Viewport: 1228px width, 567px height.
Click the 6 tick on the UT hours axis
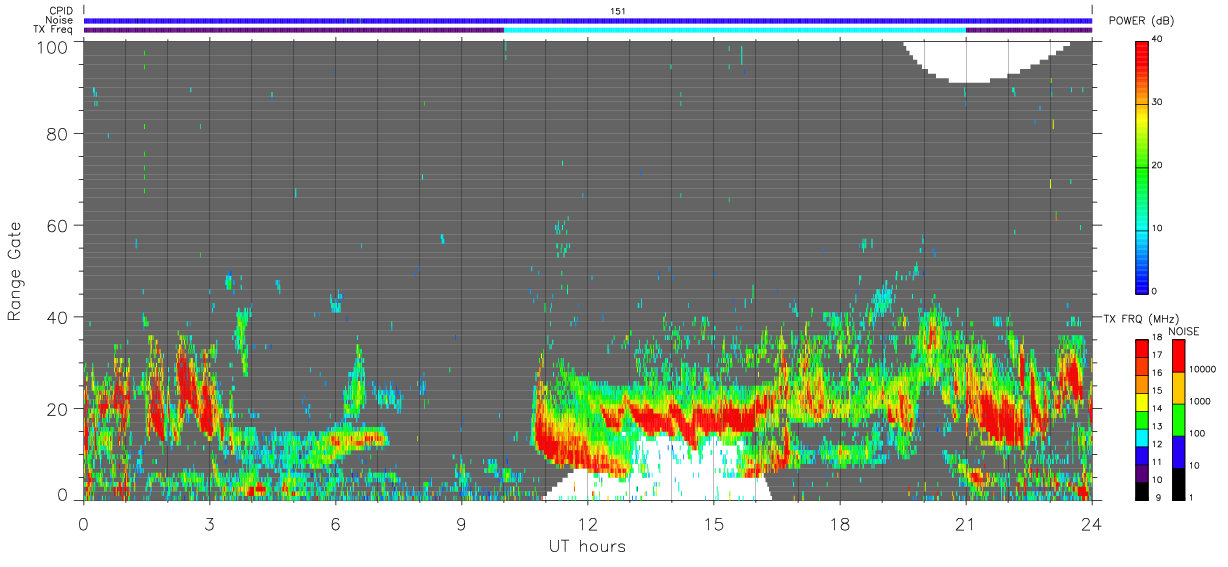click(x=336, y=523)
